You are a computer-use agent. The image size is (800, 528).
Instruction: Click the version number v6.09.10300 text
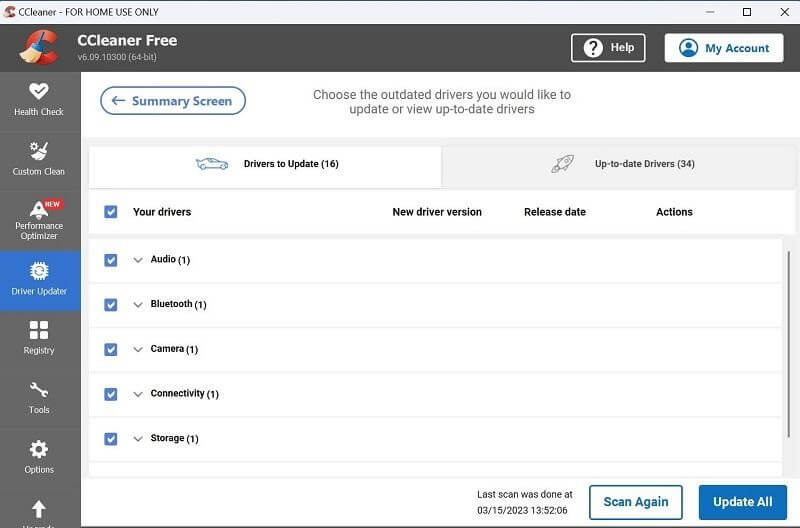click(117, 57)
